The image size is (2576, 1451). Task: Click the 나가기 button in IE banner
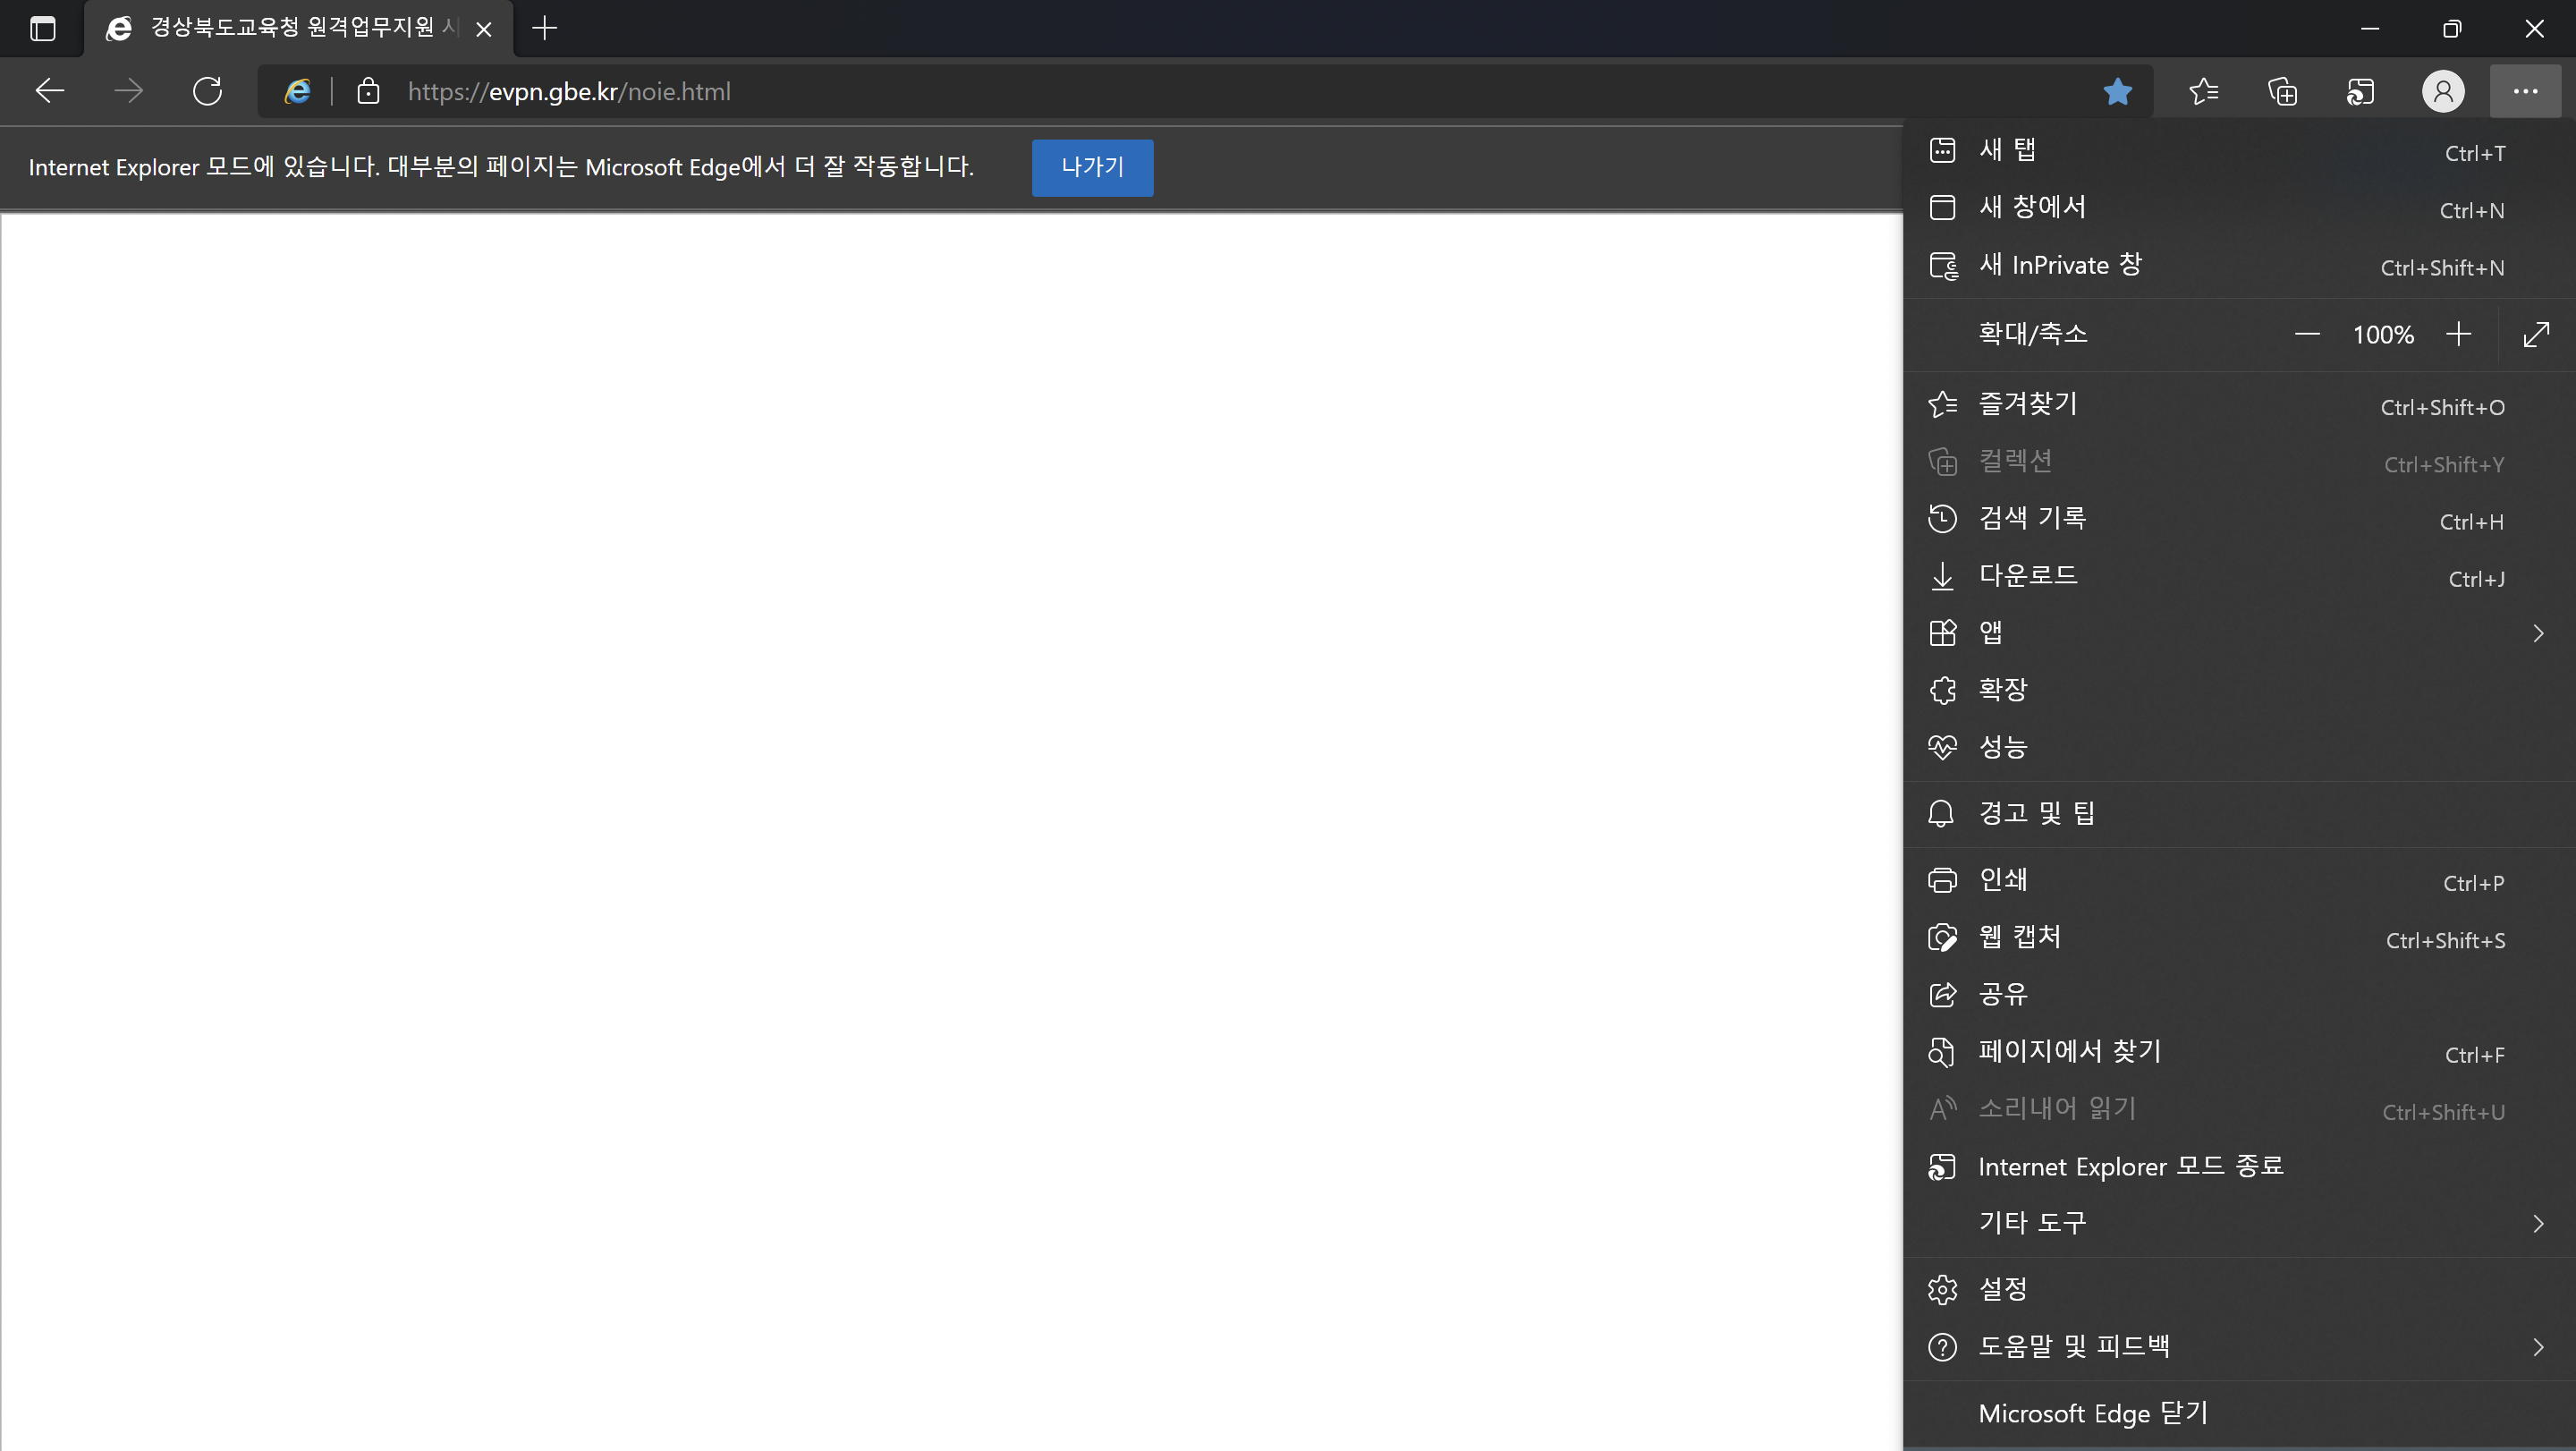point(1092,168)
